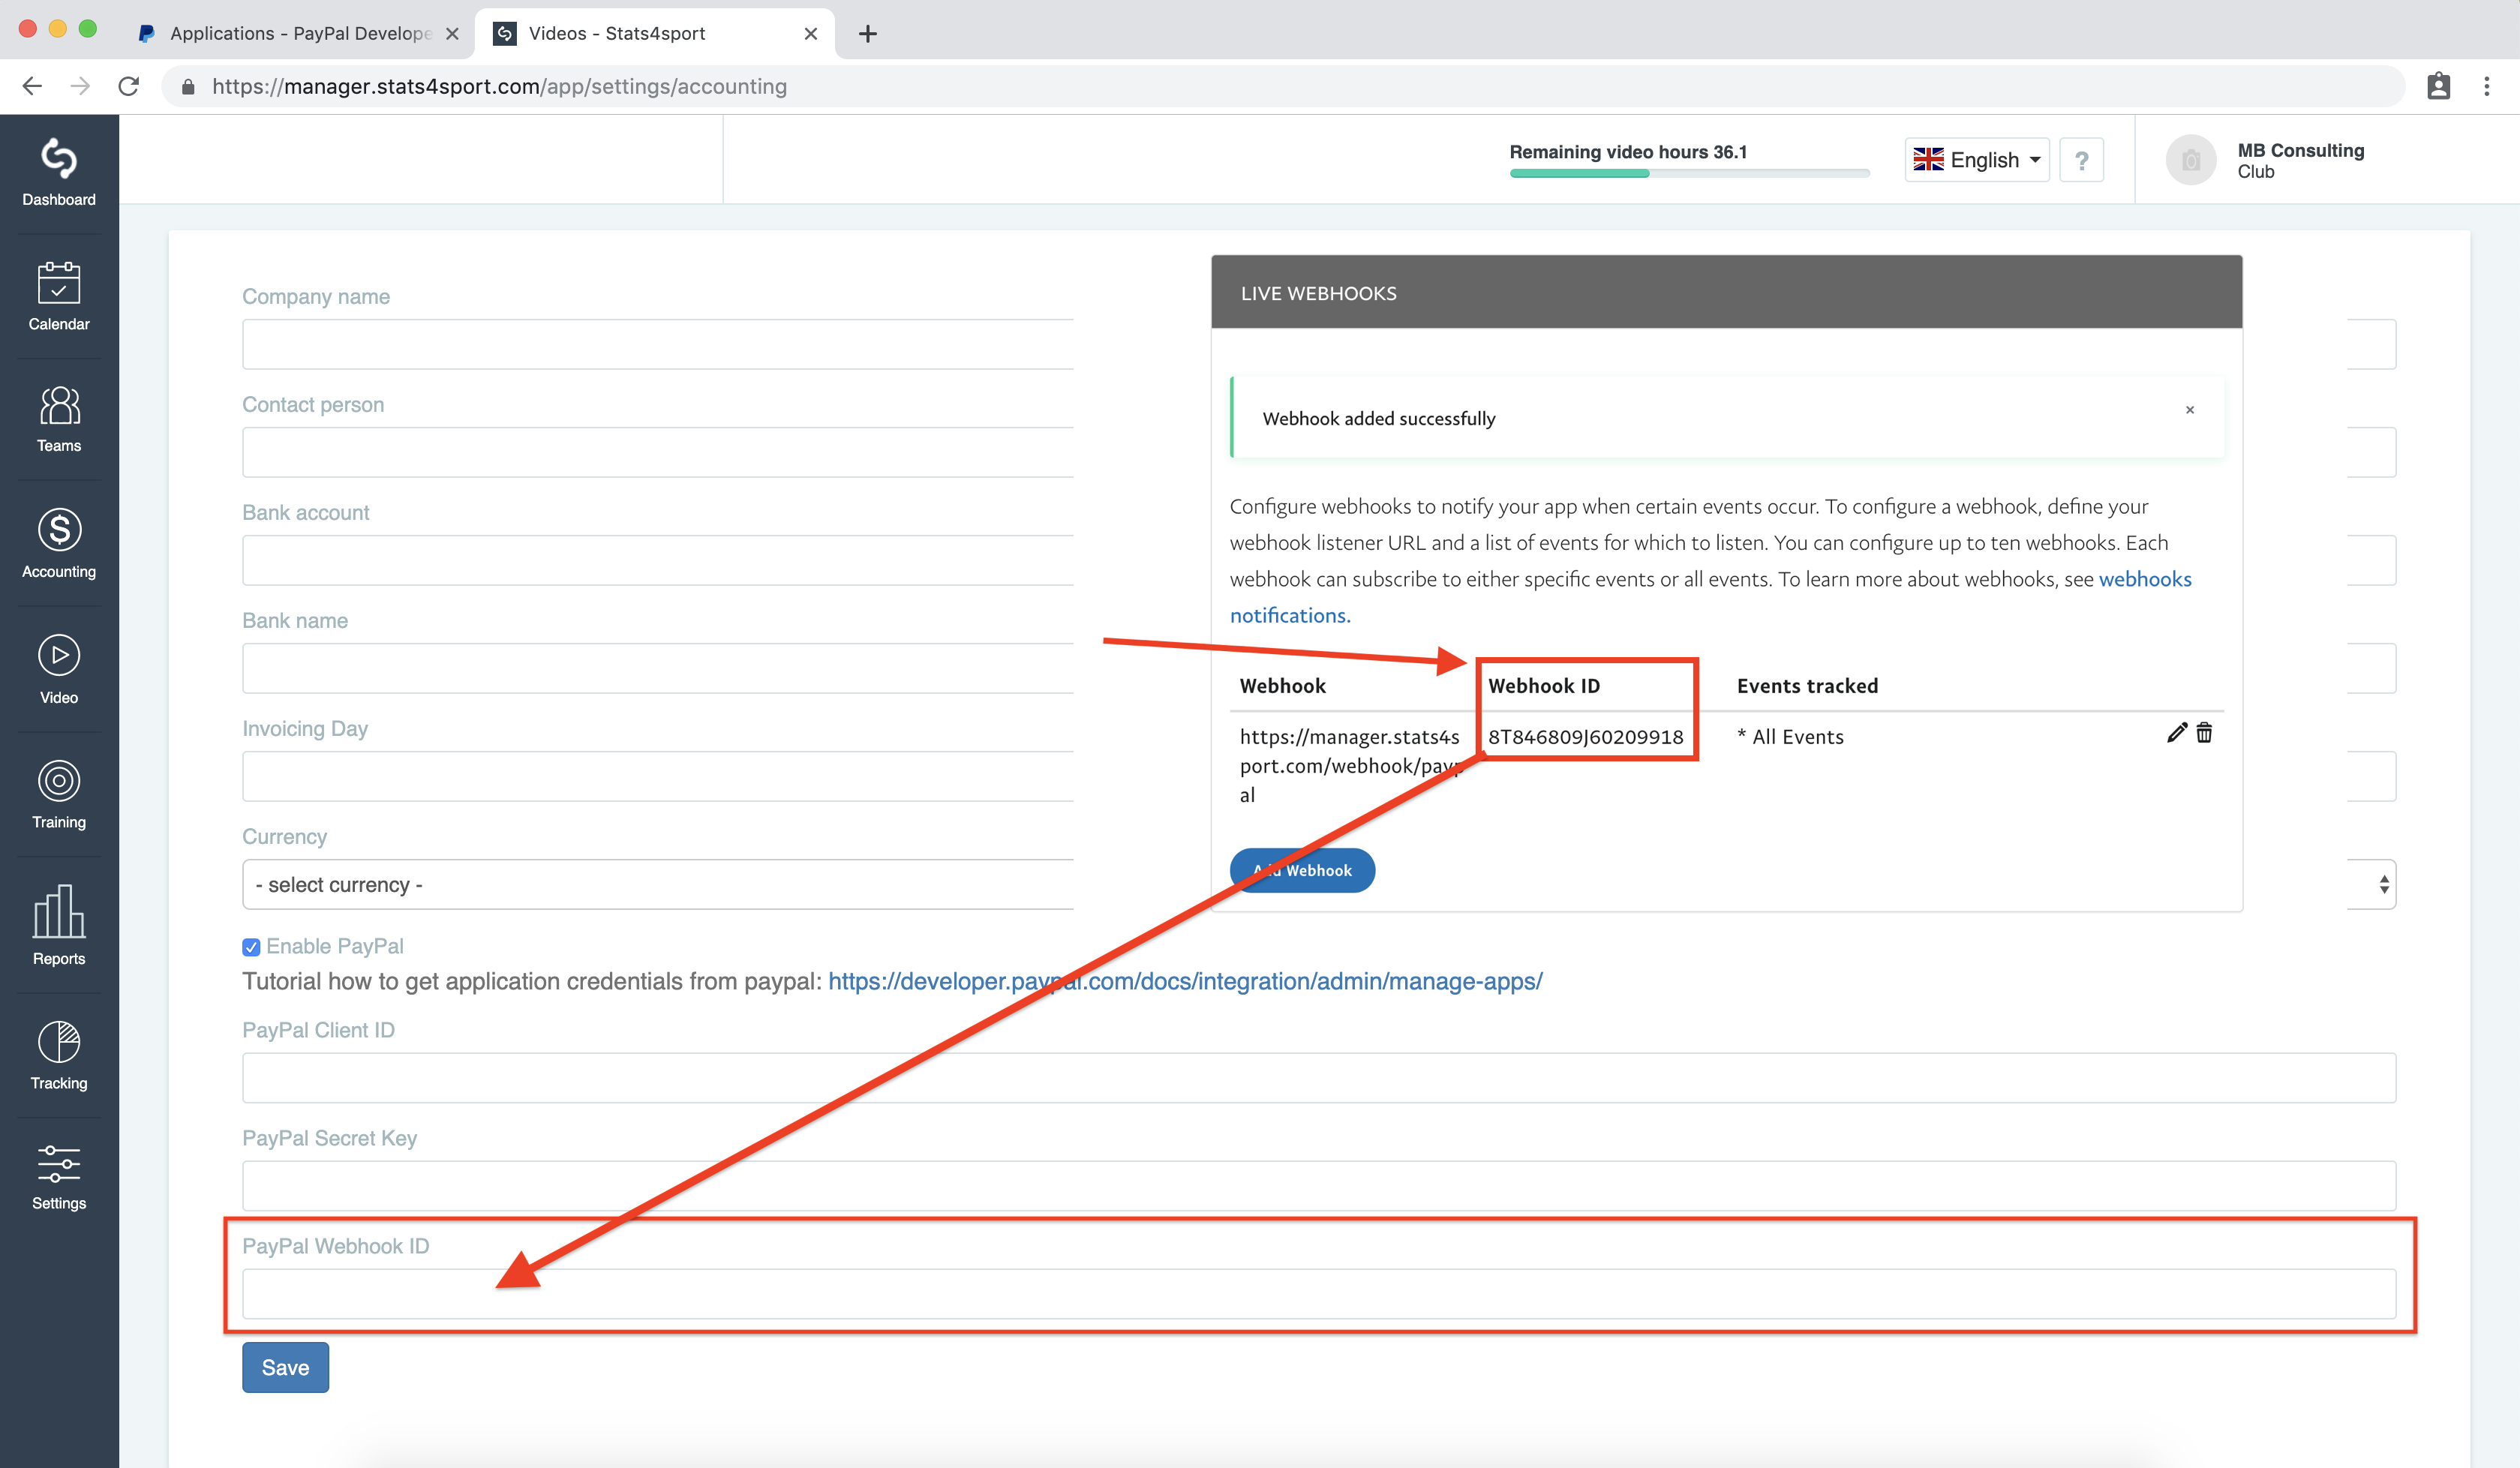The width and height of the screenshot is (2520, 1468).
Task: Toggle the Enable PayPal checkbox
Action: tap(251, 947)
